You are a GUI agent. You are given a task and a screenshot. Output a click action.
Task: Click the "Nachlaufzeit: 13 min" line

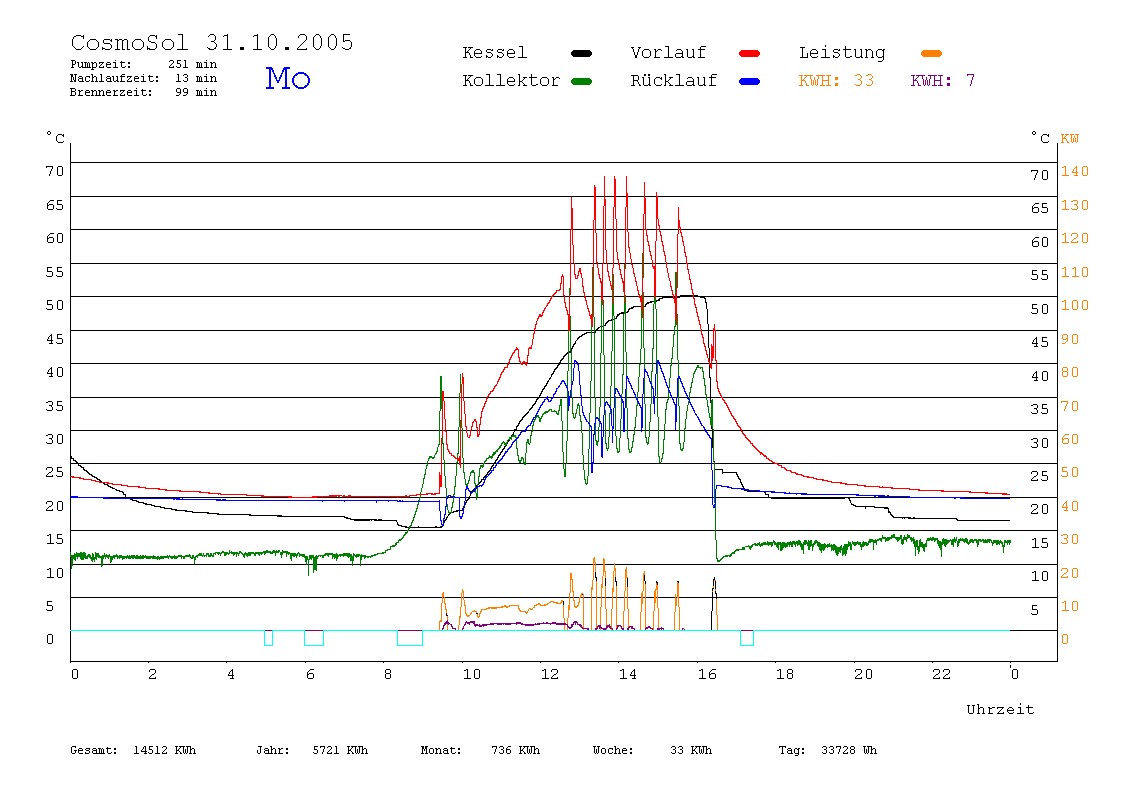144,78
